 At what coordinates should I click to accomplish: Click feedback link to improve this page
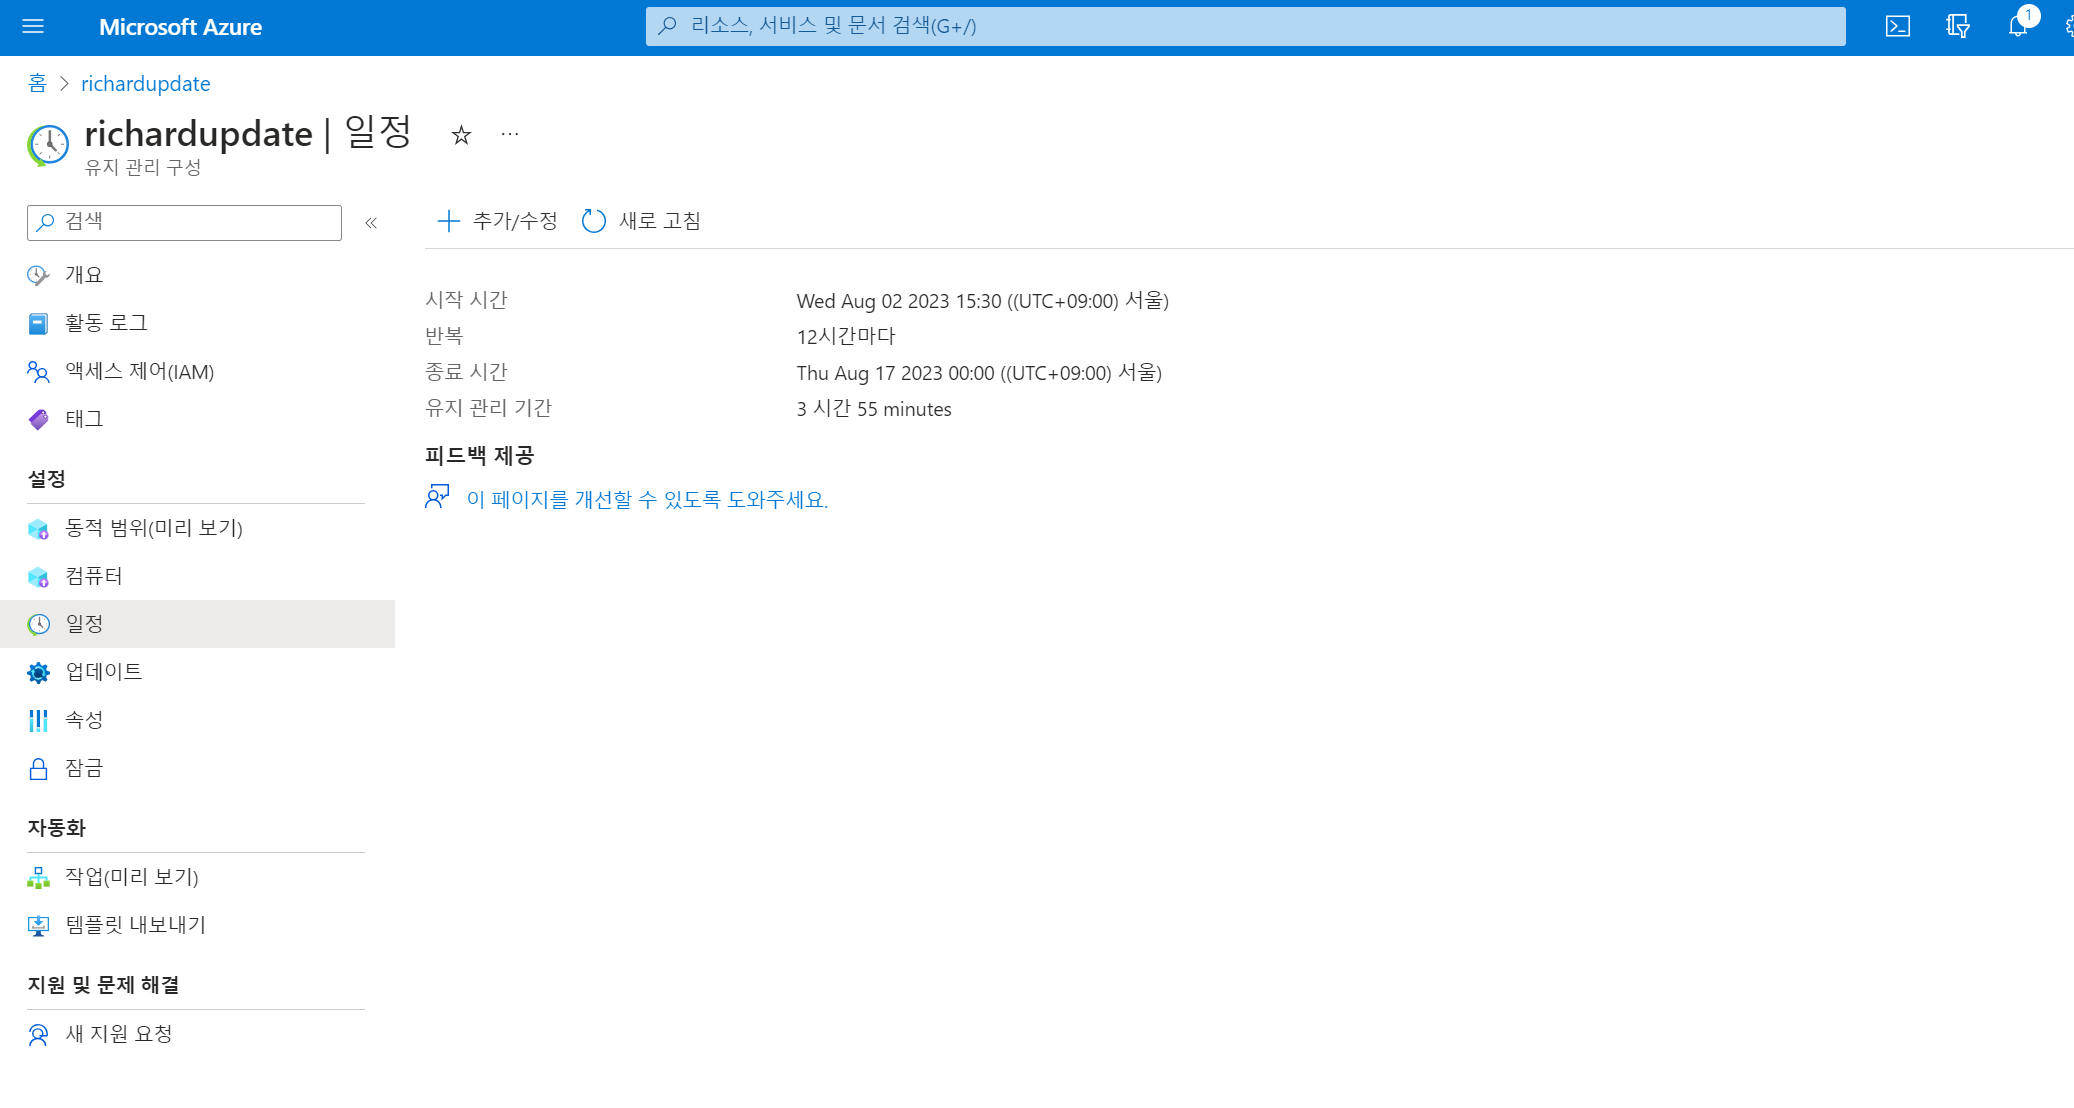(646, 499)
